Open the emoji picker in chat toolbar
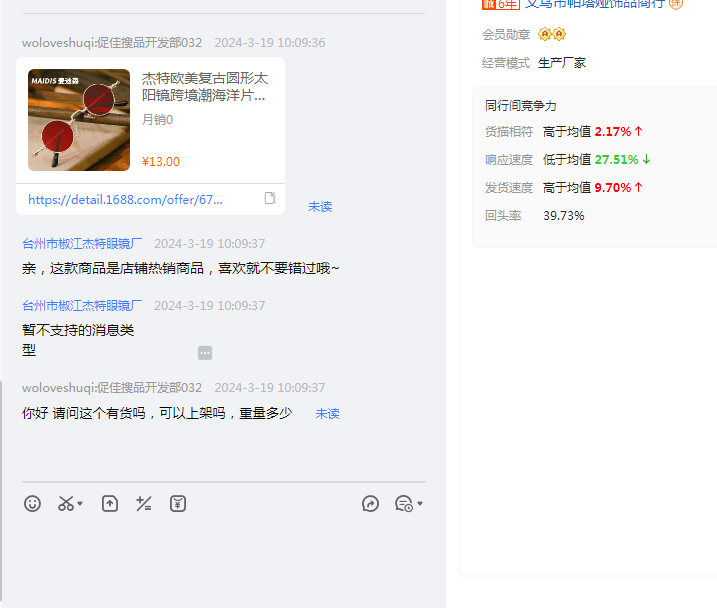This screenshot has height=608, width=717. tap(33, 504)
